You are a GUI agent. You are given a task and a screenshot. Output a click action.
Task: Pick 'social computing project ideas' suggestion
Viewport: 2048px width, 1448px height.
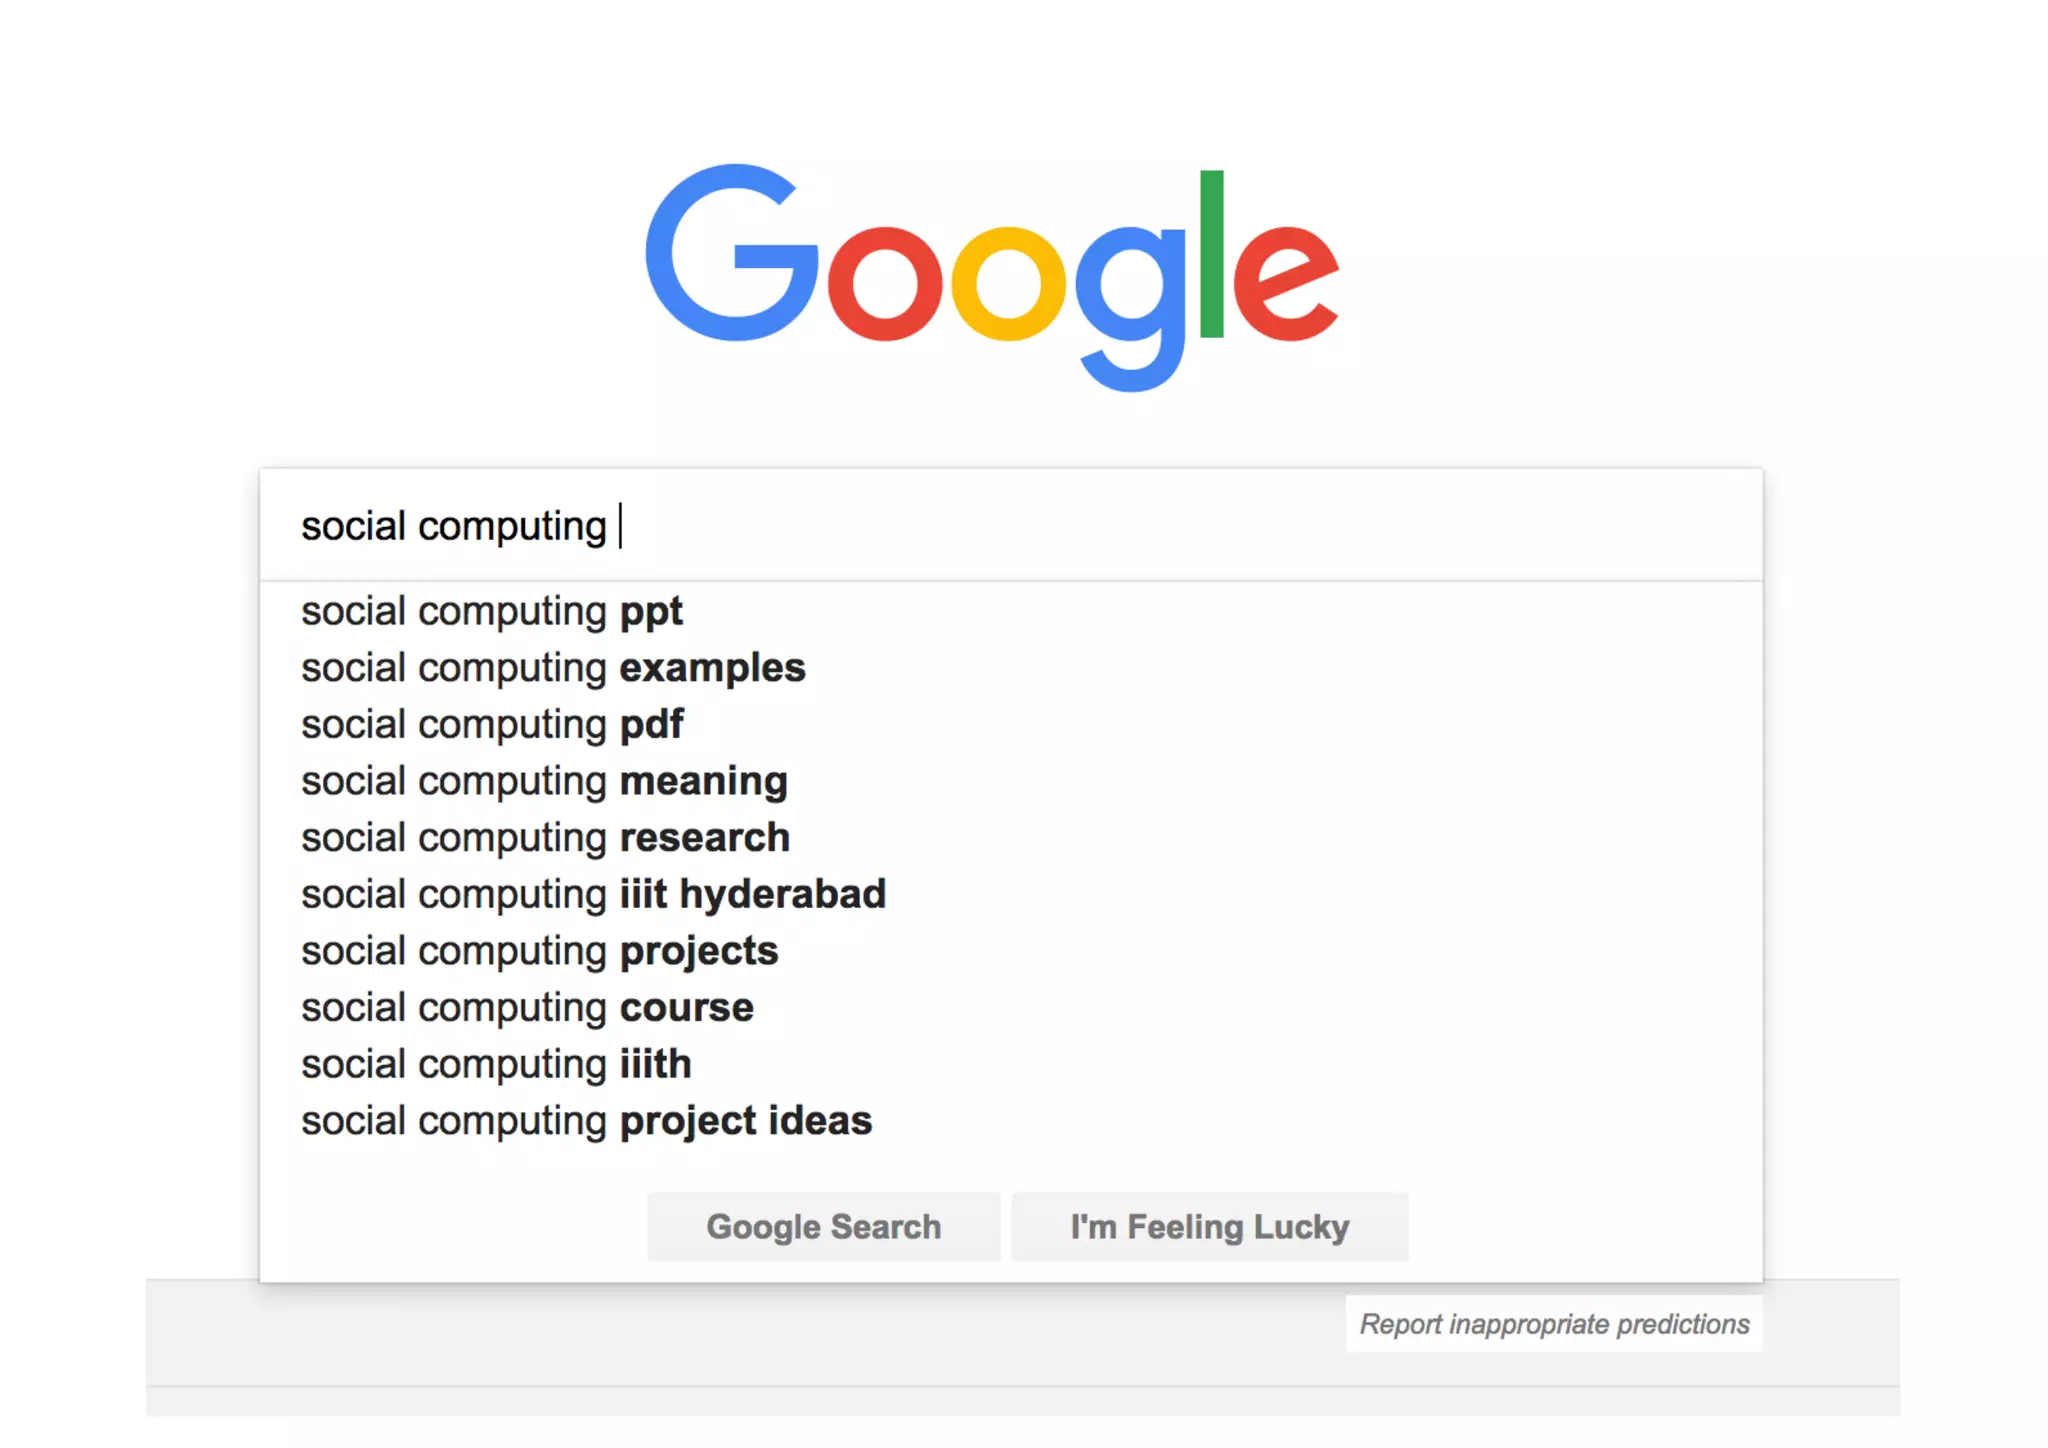(x=586, y=1121)
